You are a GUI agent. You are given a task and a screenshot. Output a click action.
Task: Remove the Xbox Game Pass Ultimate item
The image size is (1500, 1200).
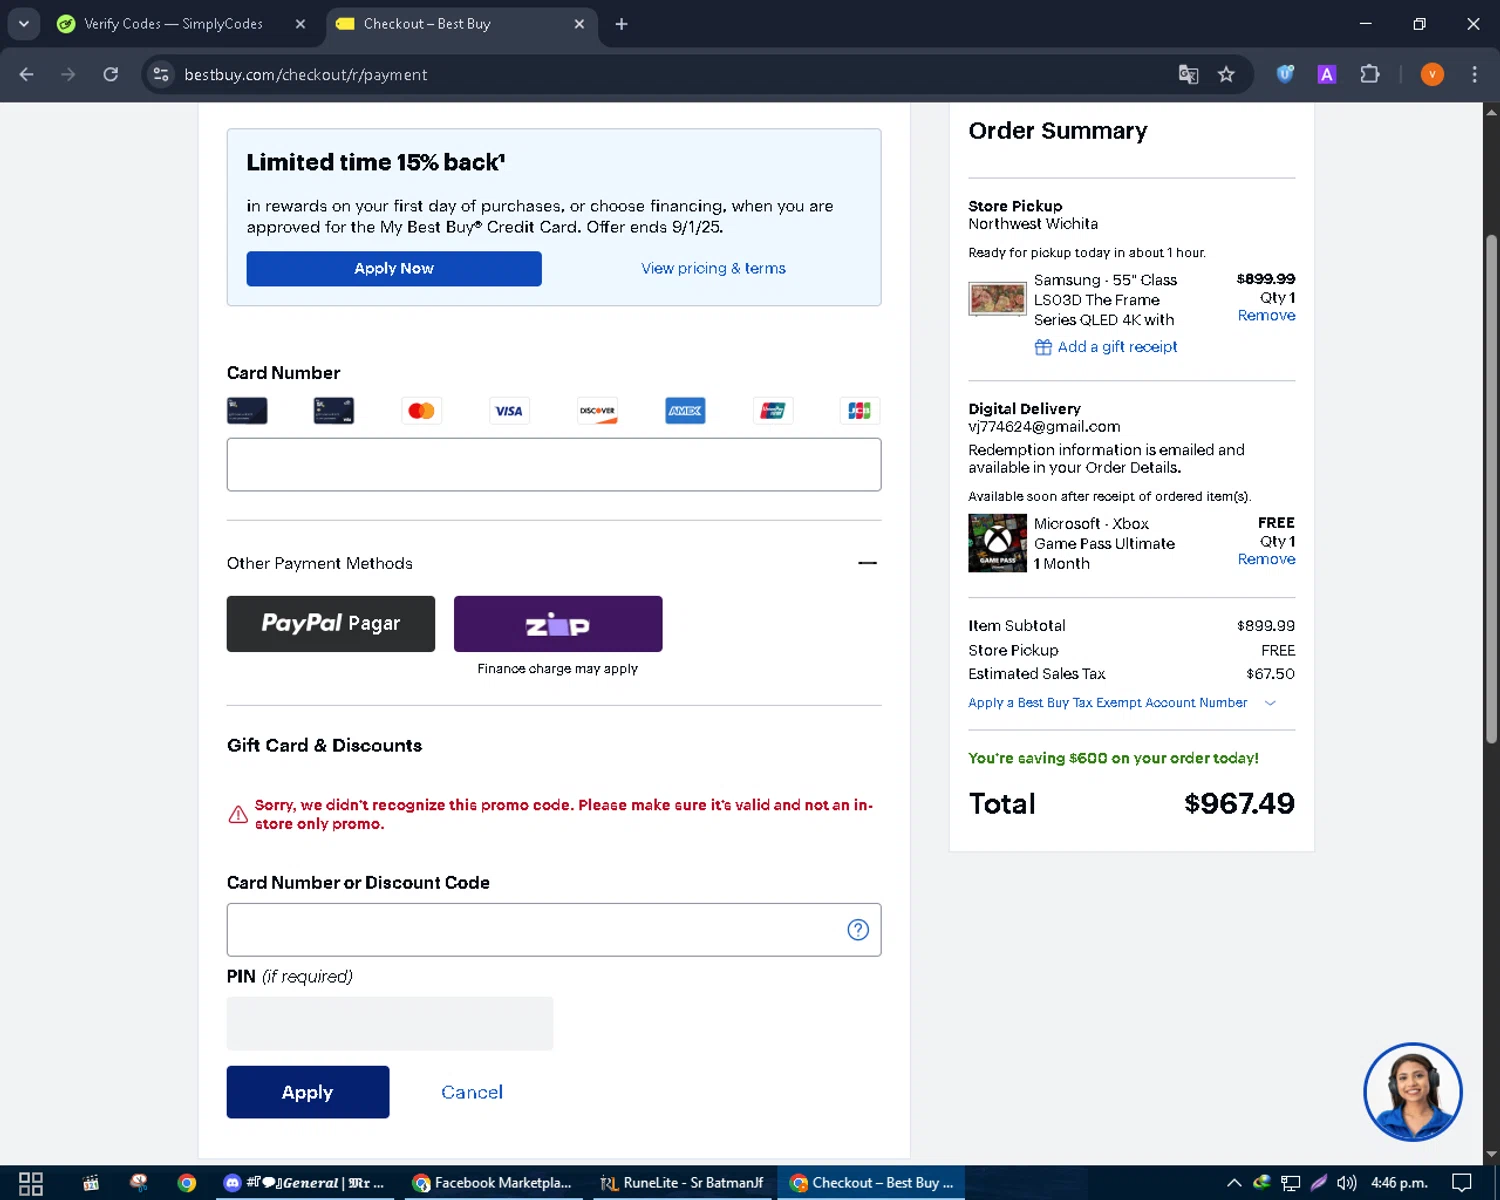[x=1266, y=559]
